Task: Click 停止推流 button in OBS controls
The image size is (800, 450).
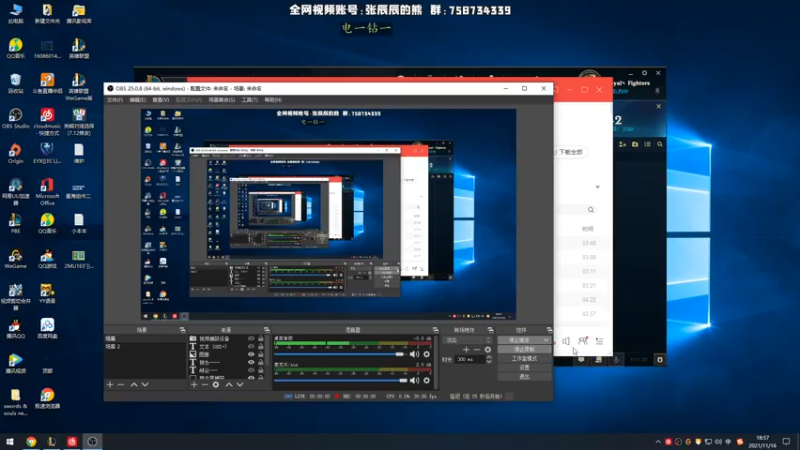Action: (x=520, y=340)
